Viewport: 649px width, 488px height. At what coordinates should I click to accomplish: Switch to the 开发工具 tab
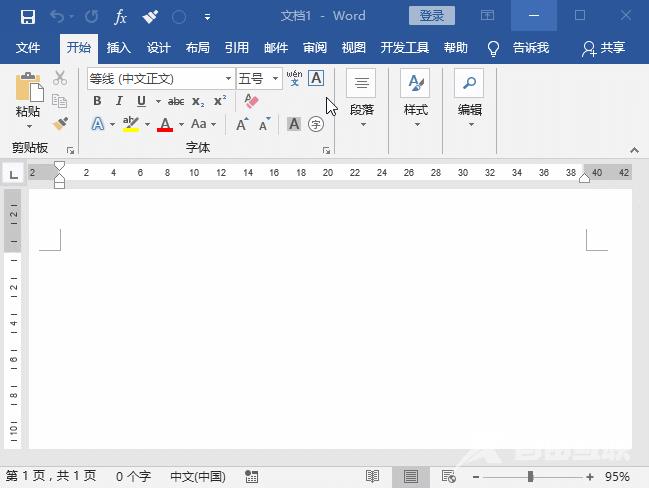coord(404,48)
